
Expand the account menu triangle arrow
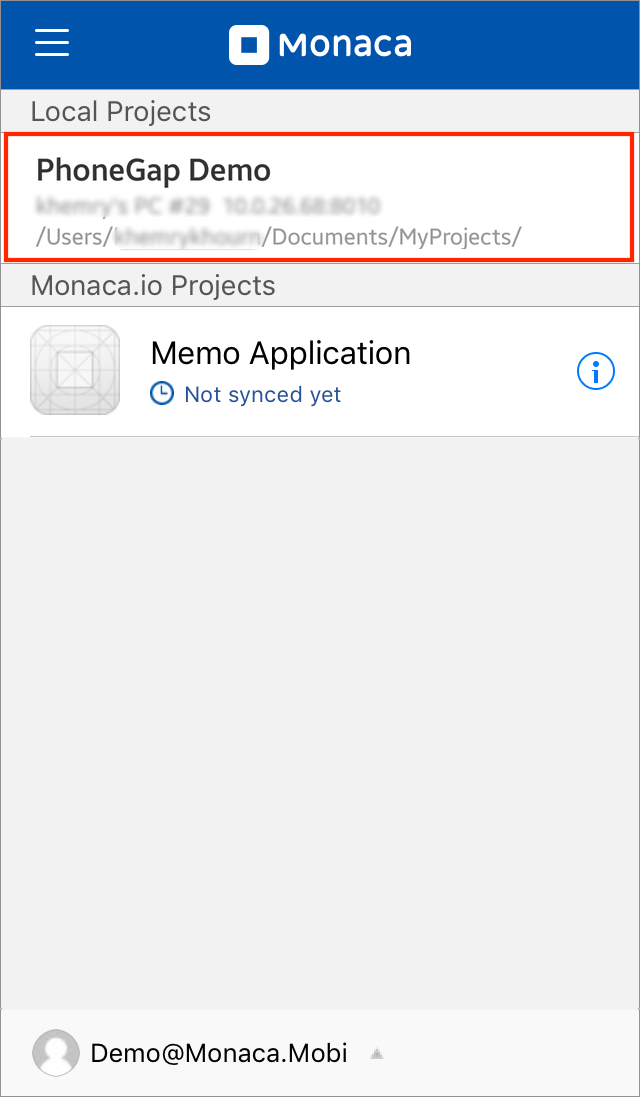tap(377, 1053)
